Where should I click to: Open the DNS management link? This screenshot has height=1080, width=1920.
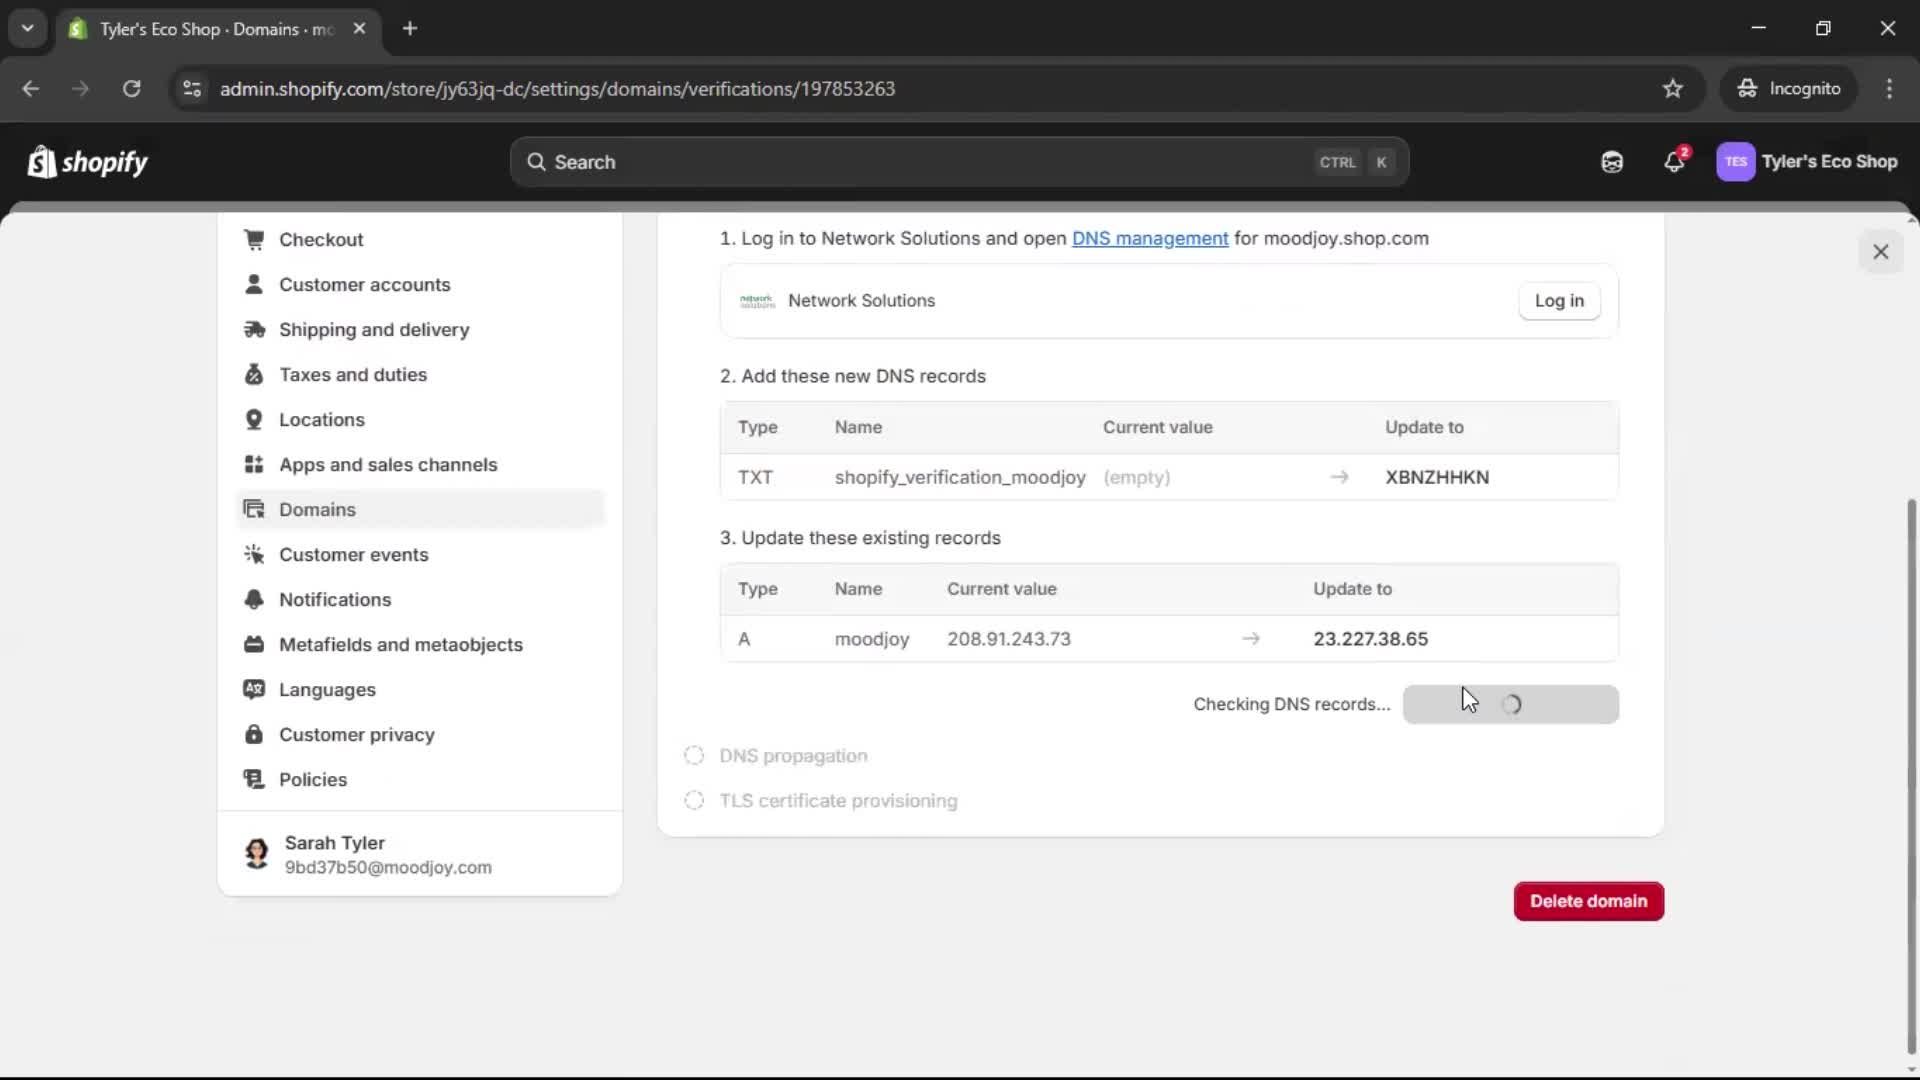coord(1150,238)
